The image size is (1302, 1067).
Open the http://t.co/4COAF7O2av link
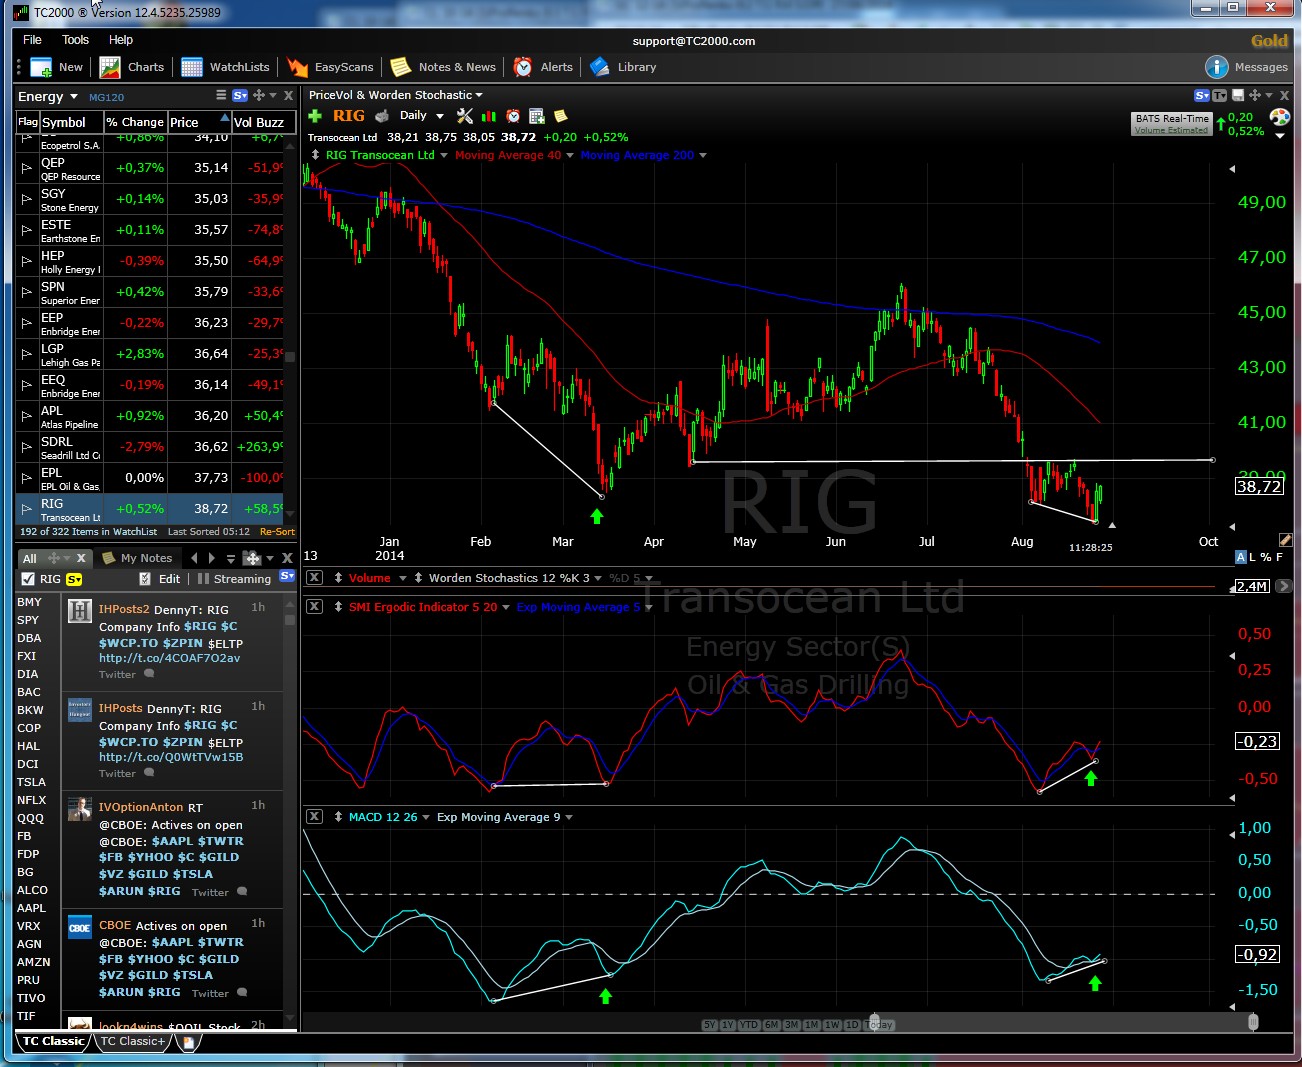pos(169,658)
